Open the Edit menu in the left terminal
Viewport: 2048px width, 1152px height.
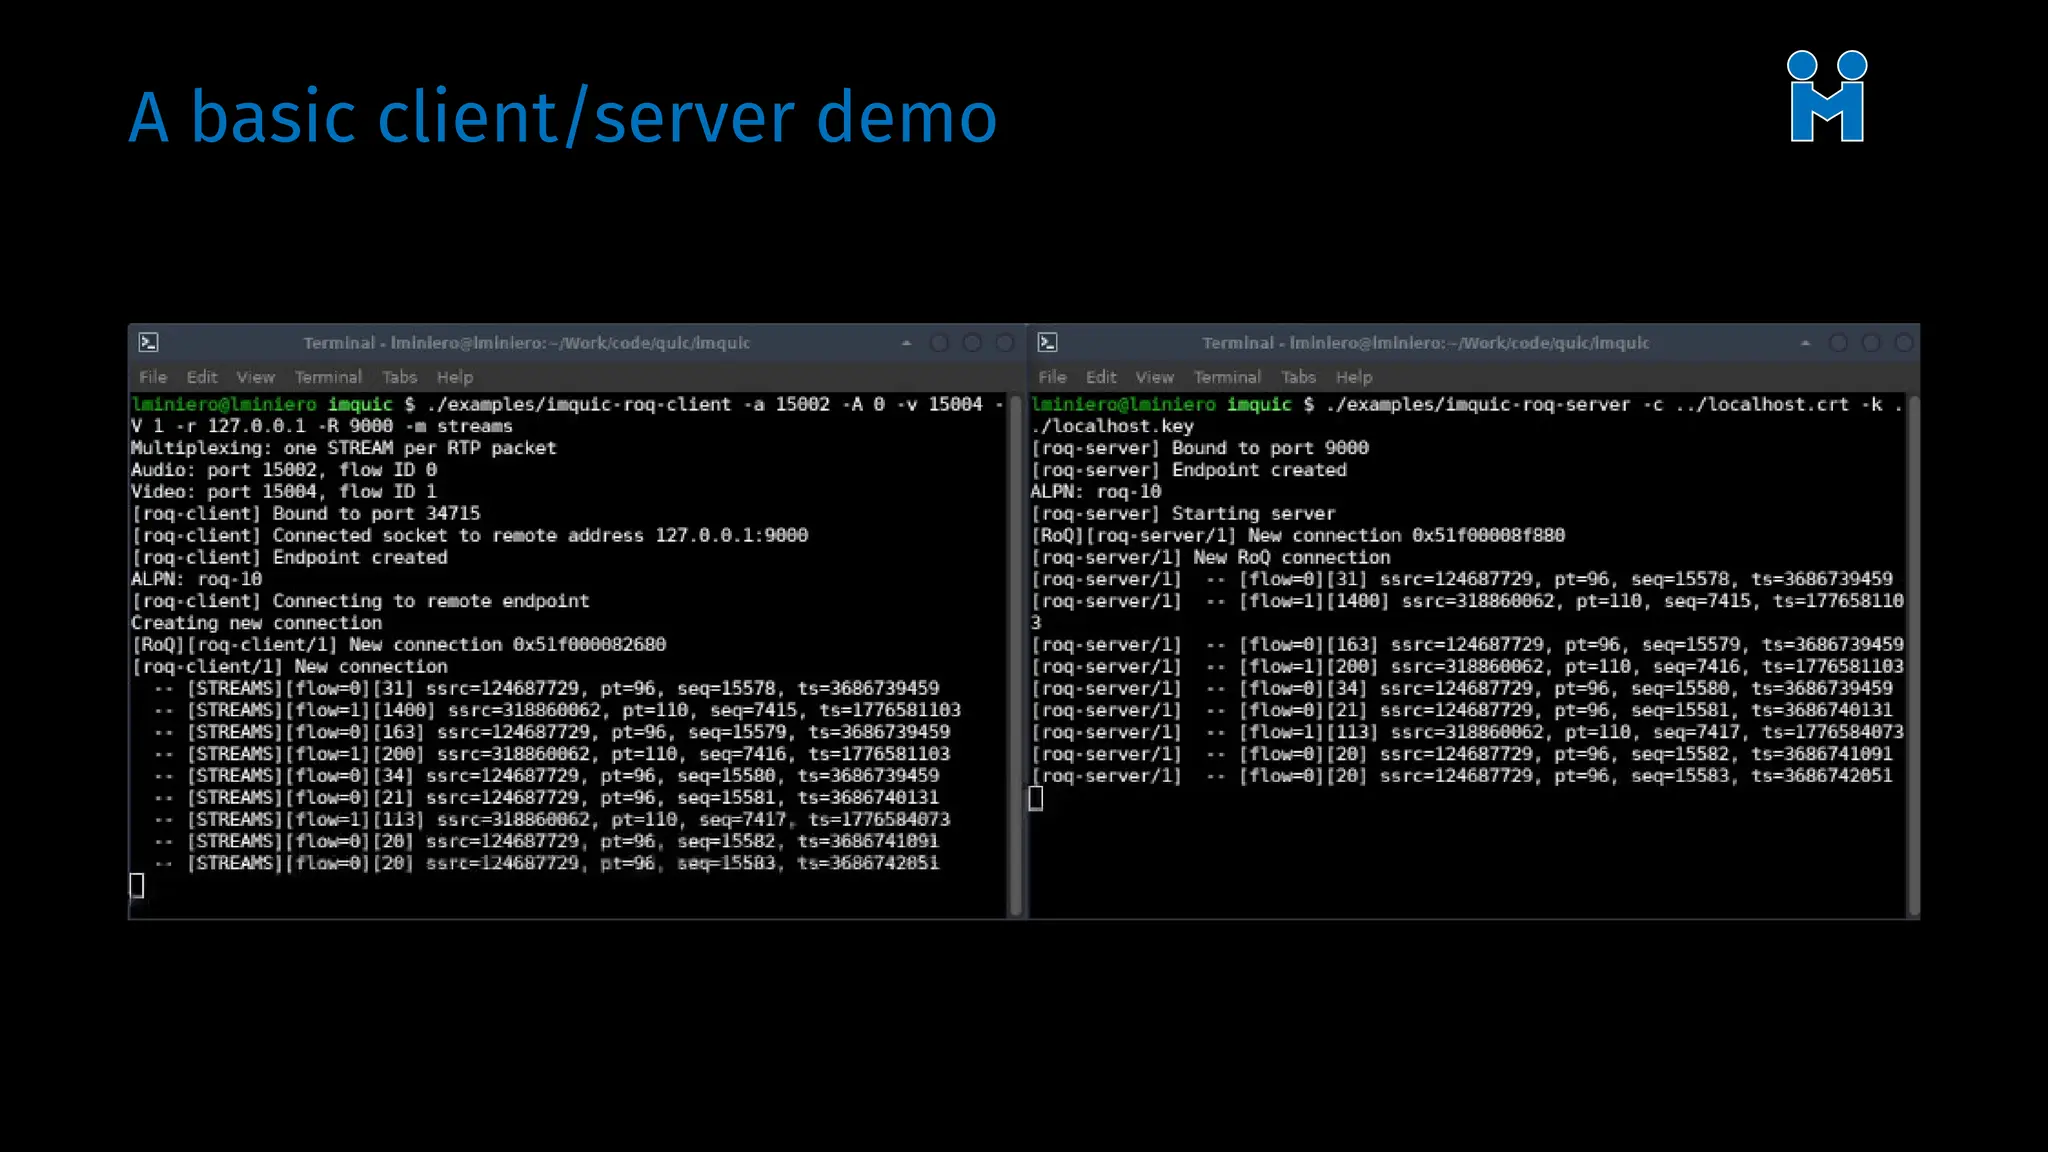click(201, 377)
